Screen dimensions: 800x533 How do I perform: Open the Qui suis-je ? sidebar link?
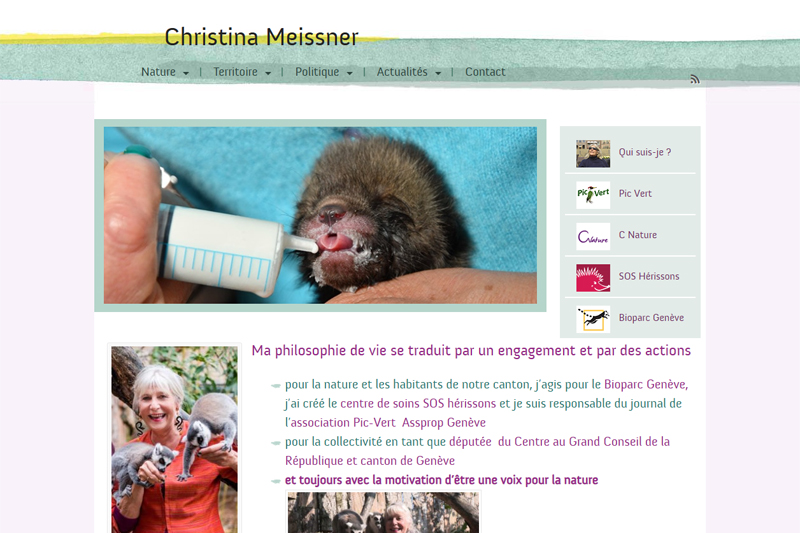pyautogui.click(x=645, y=152)
